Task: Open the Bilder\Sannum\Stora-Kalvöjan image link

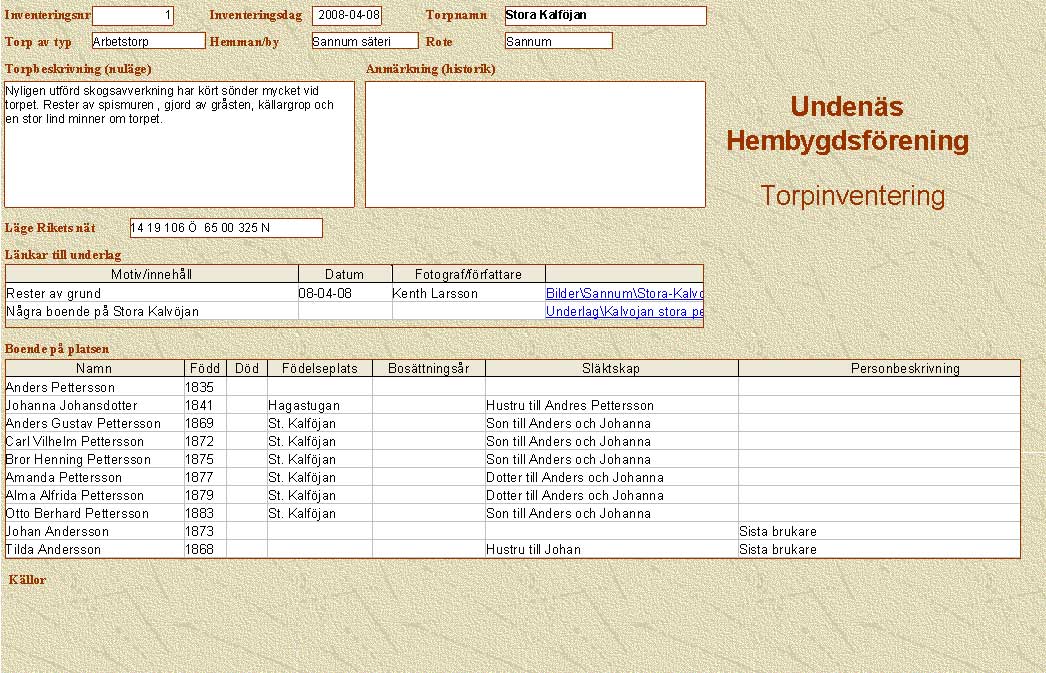Action: click(624, 294)
